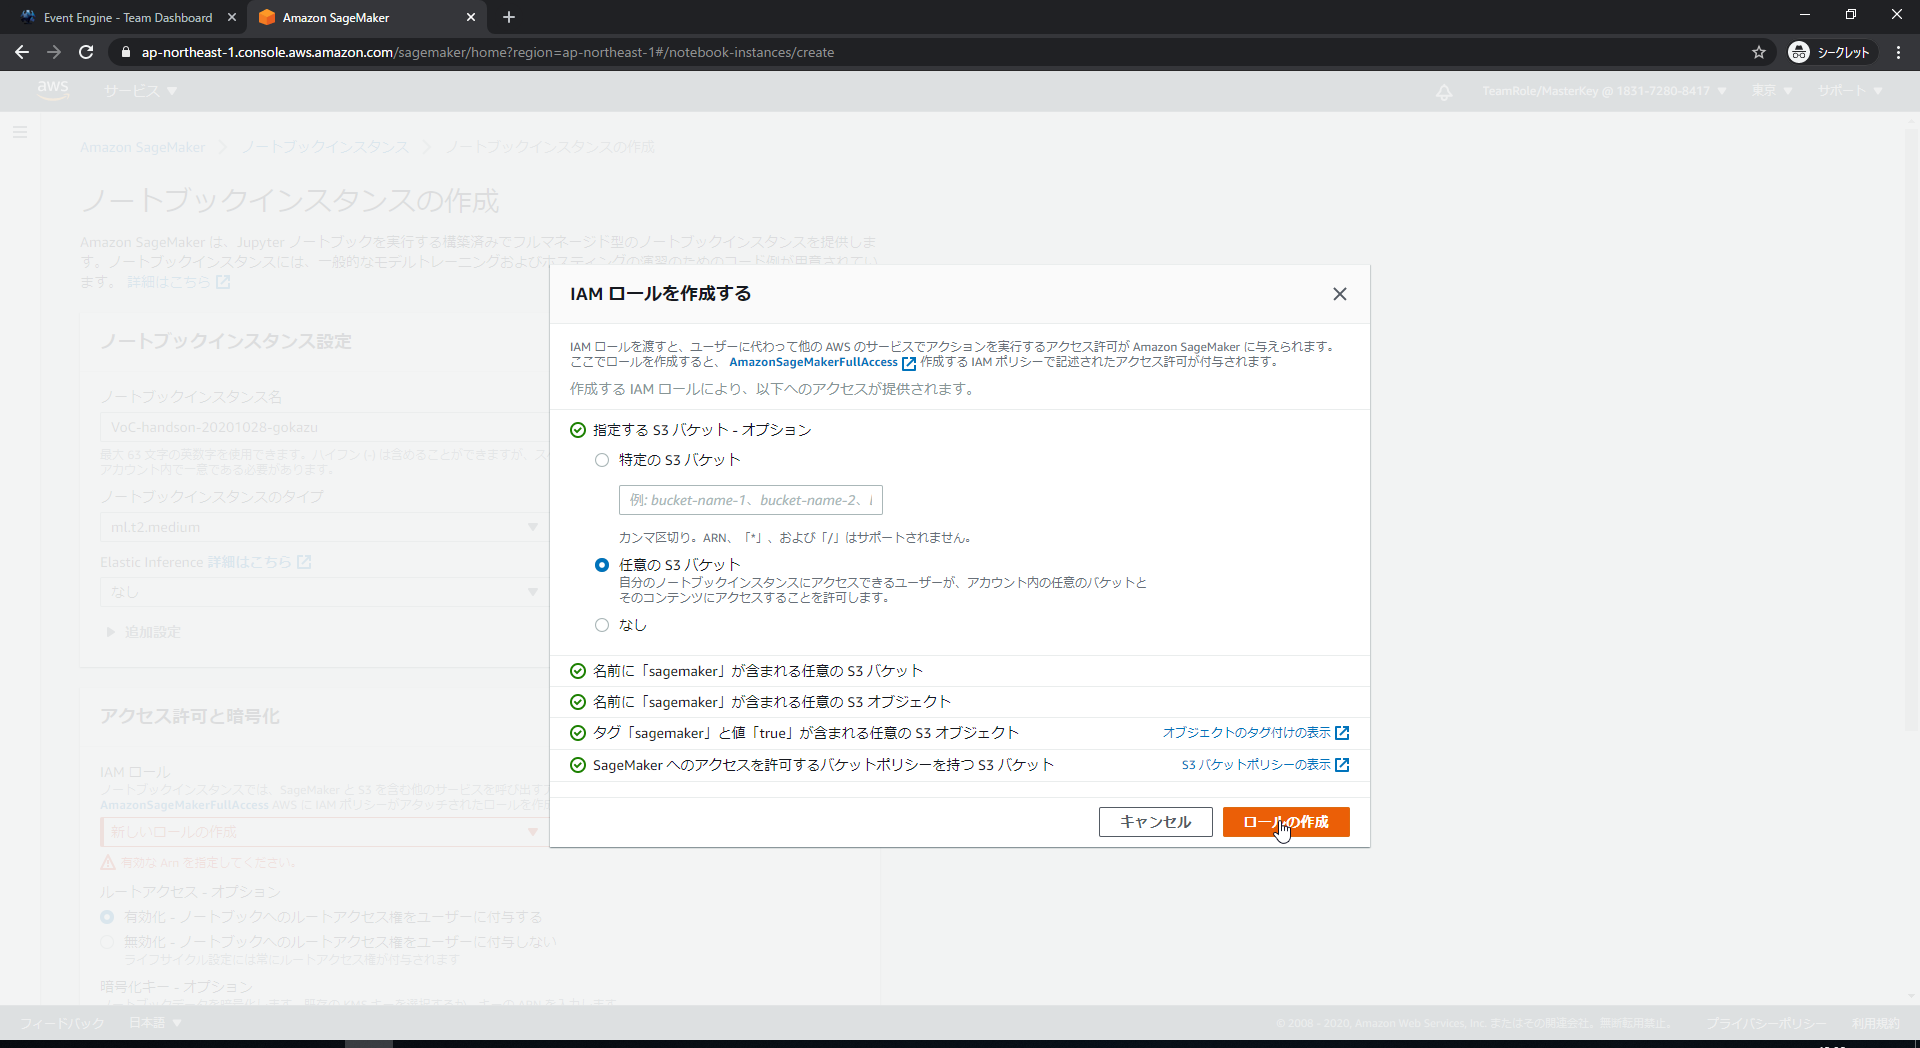The height and width of the screenshot is (1048, 1920).
Task: Go to ノートブックインスタンス breadcrumb
Action: point(325,147)
